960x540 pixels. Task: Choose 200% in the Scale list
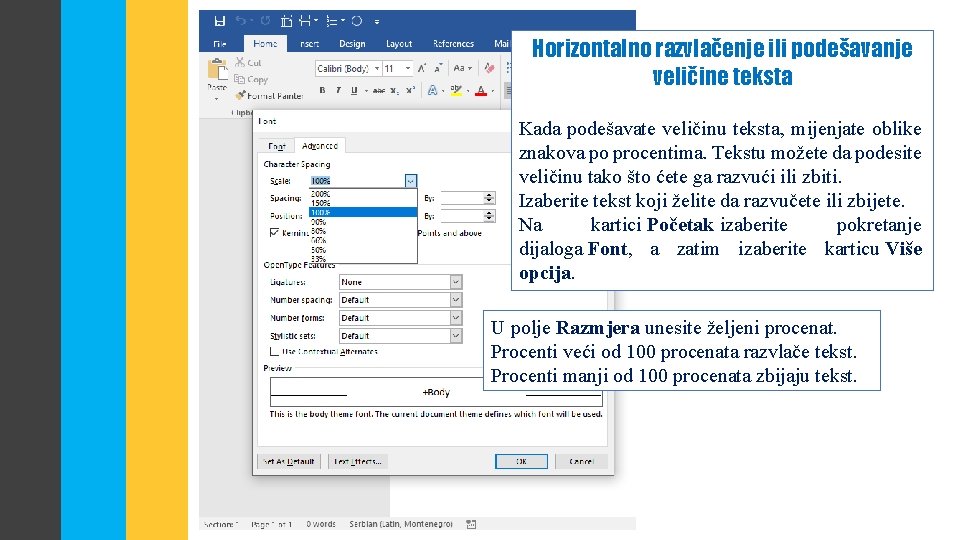click(363, 193)
